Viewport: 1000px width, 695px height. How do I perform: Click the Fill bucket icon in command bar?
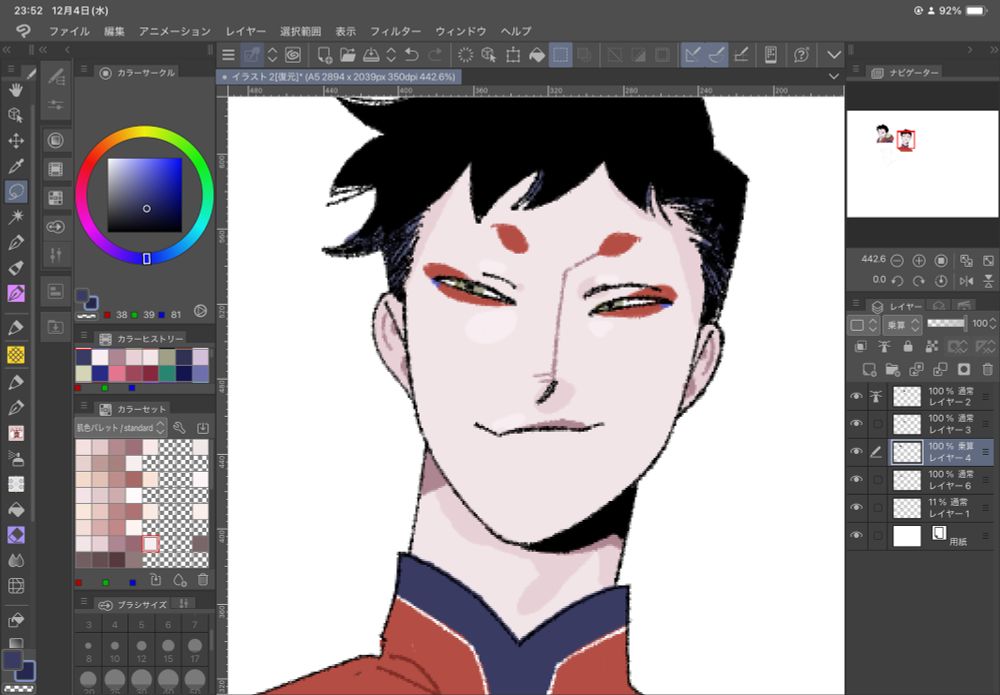click(x=537, y=55)
